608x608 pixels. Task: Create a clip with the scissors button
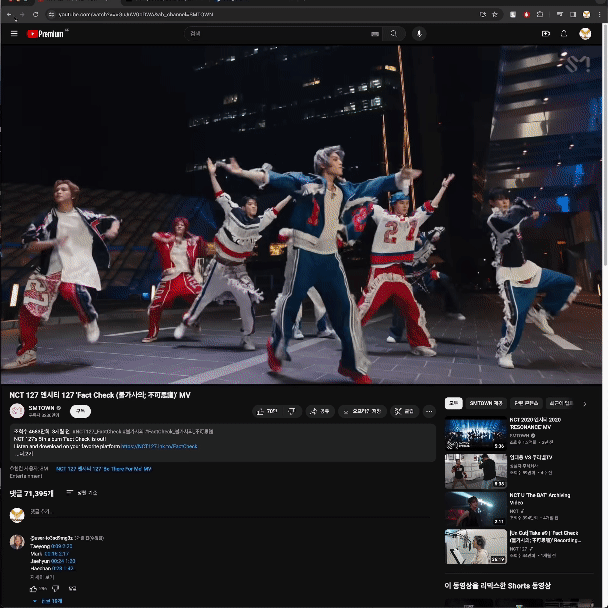[404, 411]
